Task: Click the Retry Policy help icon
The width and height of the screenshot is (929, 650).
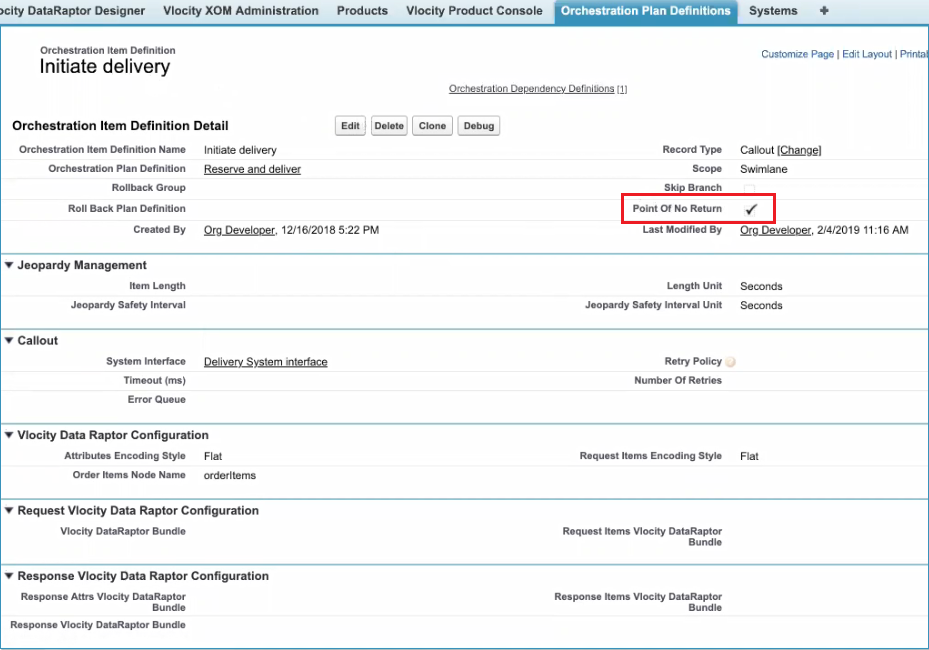Action: 731,362
